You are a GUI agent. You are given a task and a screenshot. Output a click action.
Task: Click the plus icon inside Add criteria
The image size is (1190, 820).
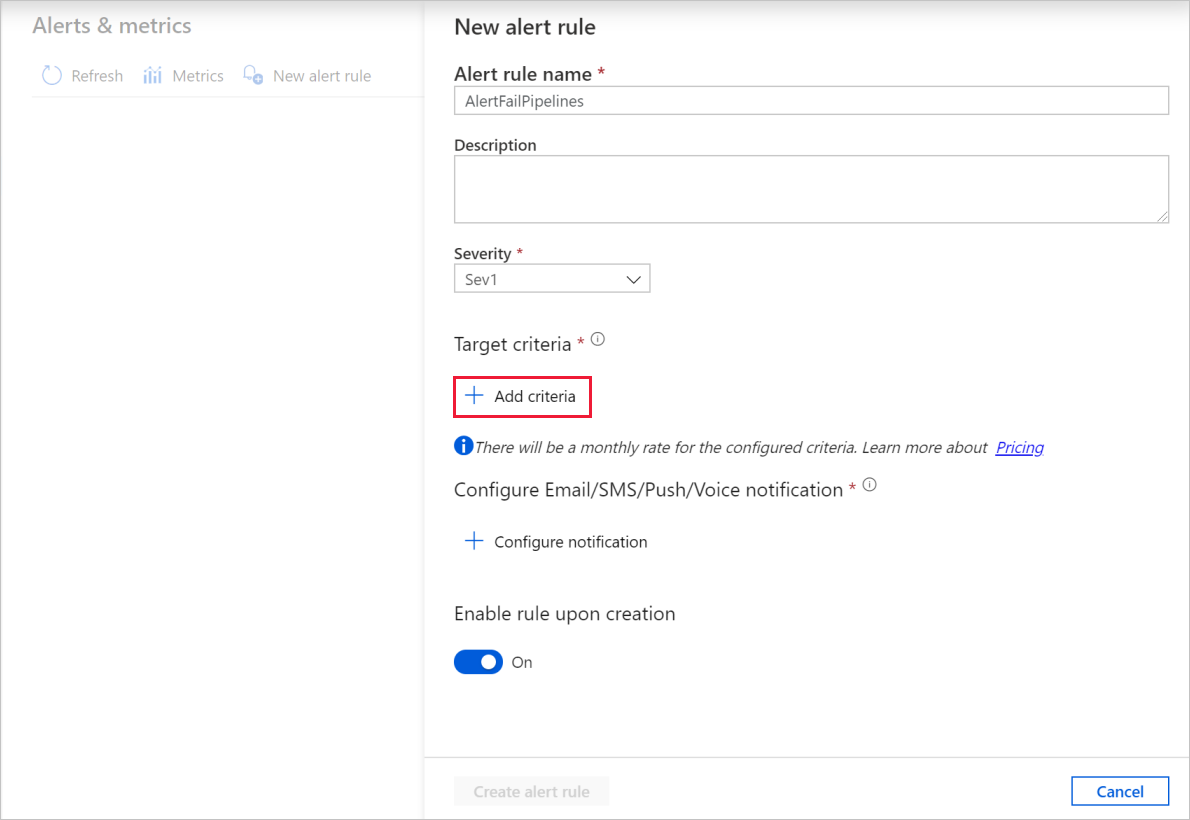pyautogui.click(x=474, y=396)
